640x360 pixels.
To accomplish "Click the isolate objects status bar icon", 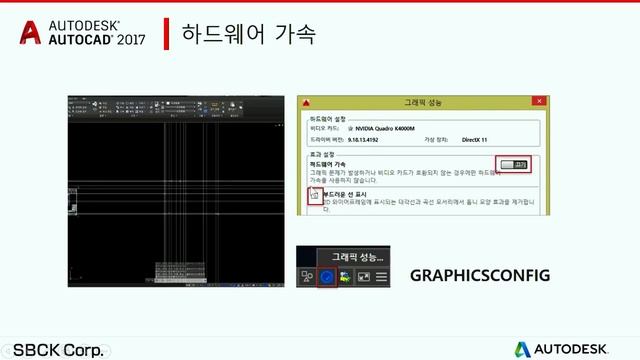I will [x=345, y=277].
